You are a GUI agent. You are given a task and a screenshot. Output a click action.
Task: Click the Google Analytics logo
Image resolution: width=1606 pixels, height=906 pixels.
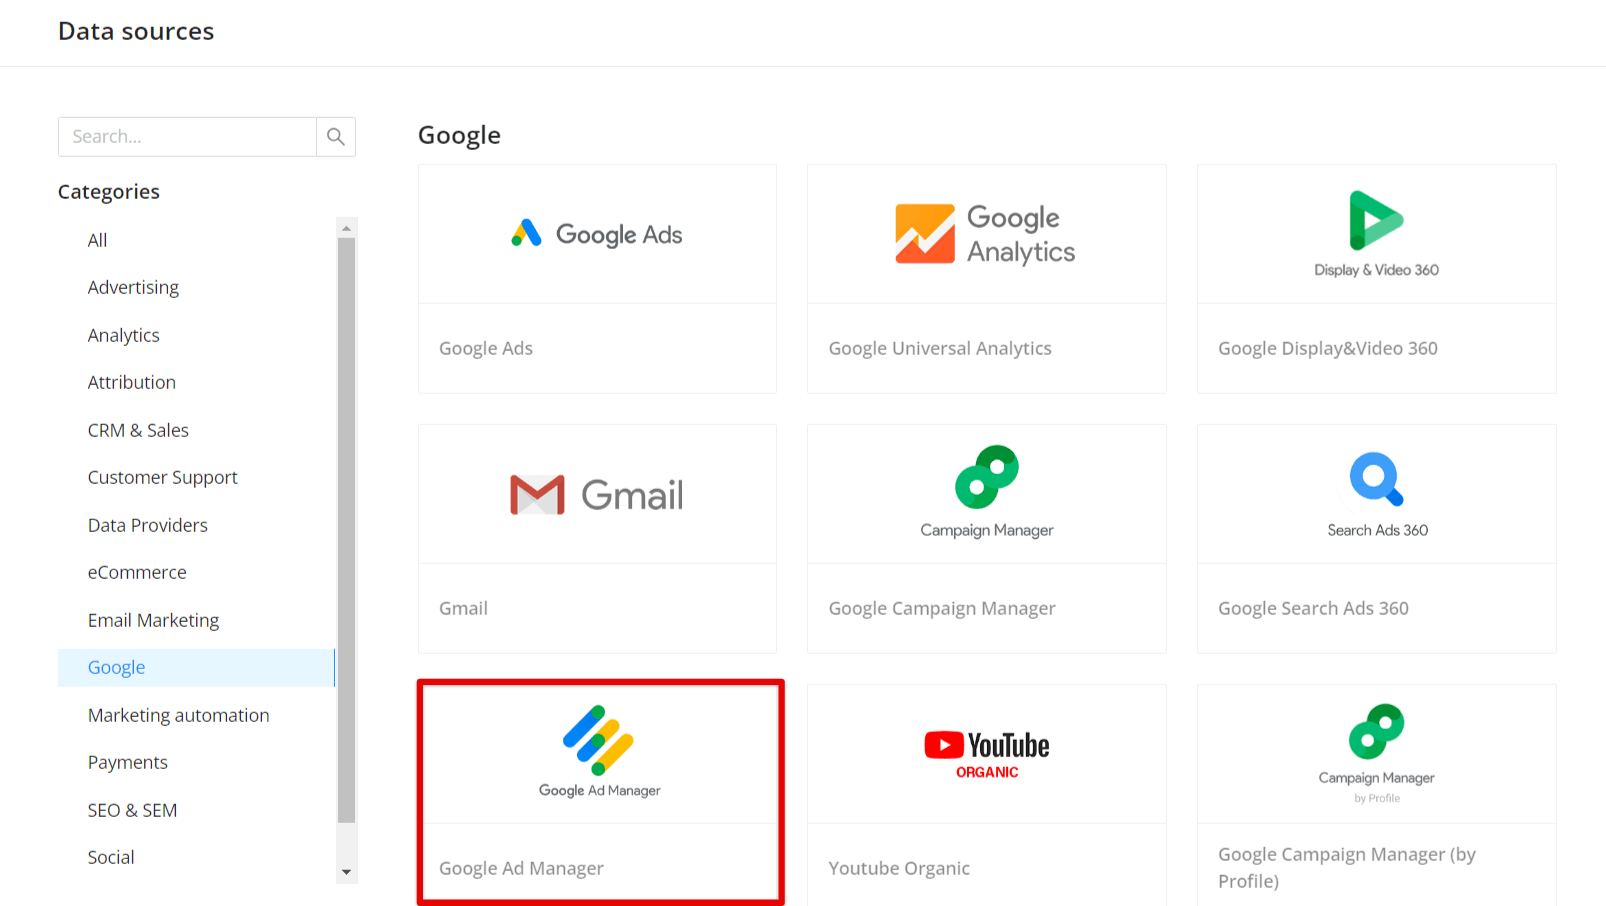click(x=986, y=234)
